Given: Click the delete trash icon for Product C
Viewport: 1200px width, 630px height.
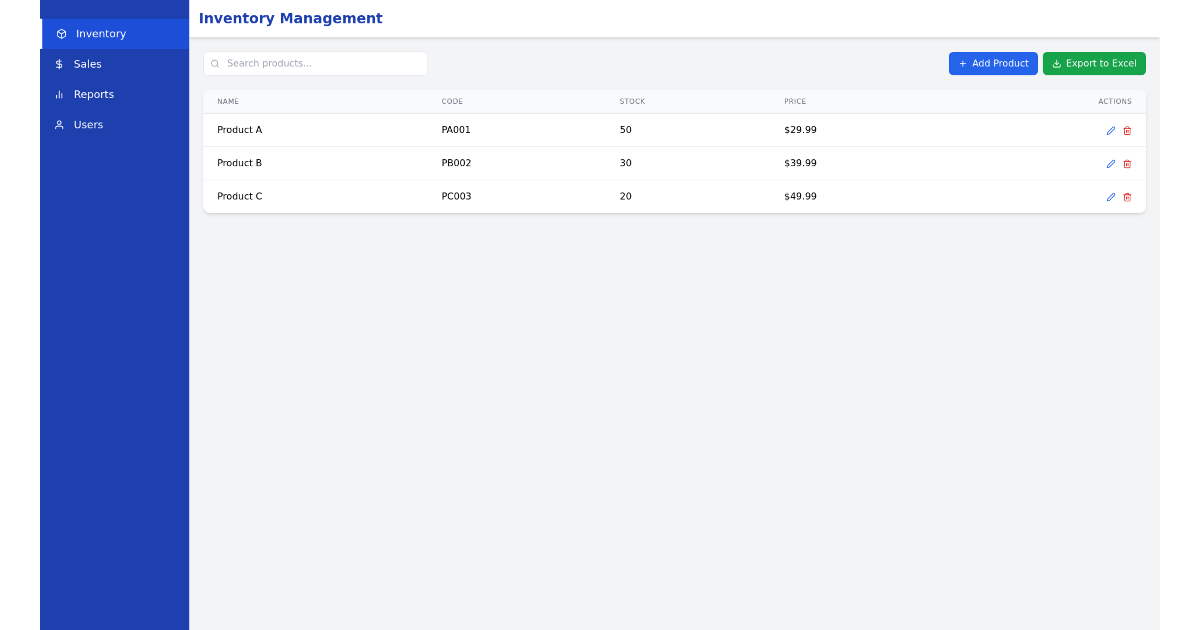Looking at the screenshot, I should point(1127,197).
